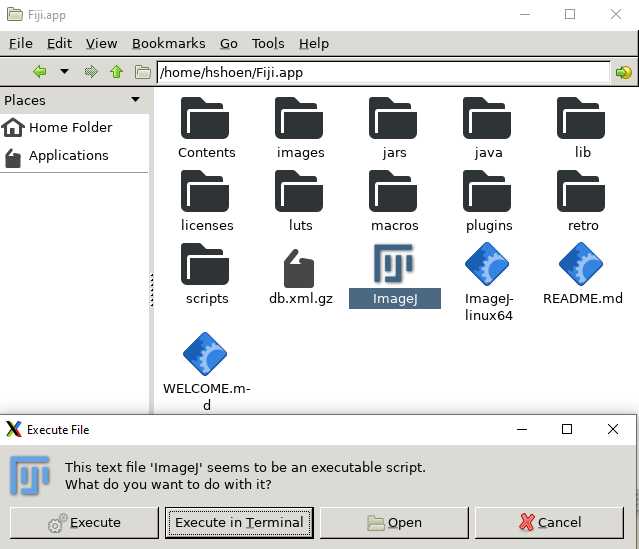
Task: Open the File menu
Action: (21, 43)
